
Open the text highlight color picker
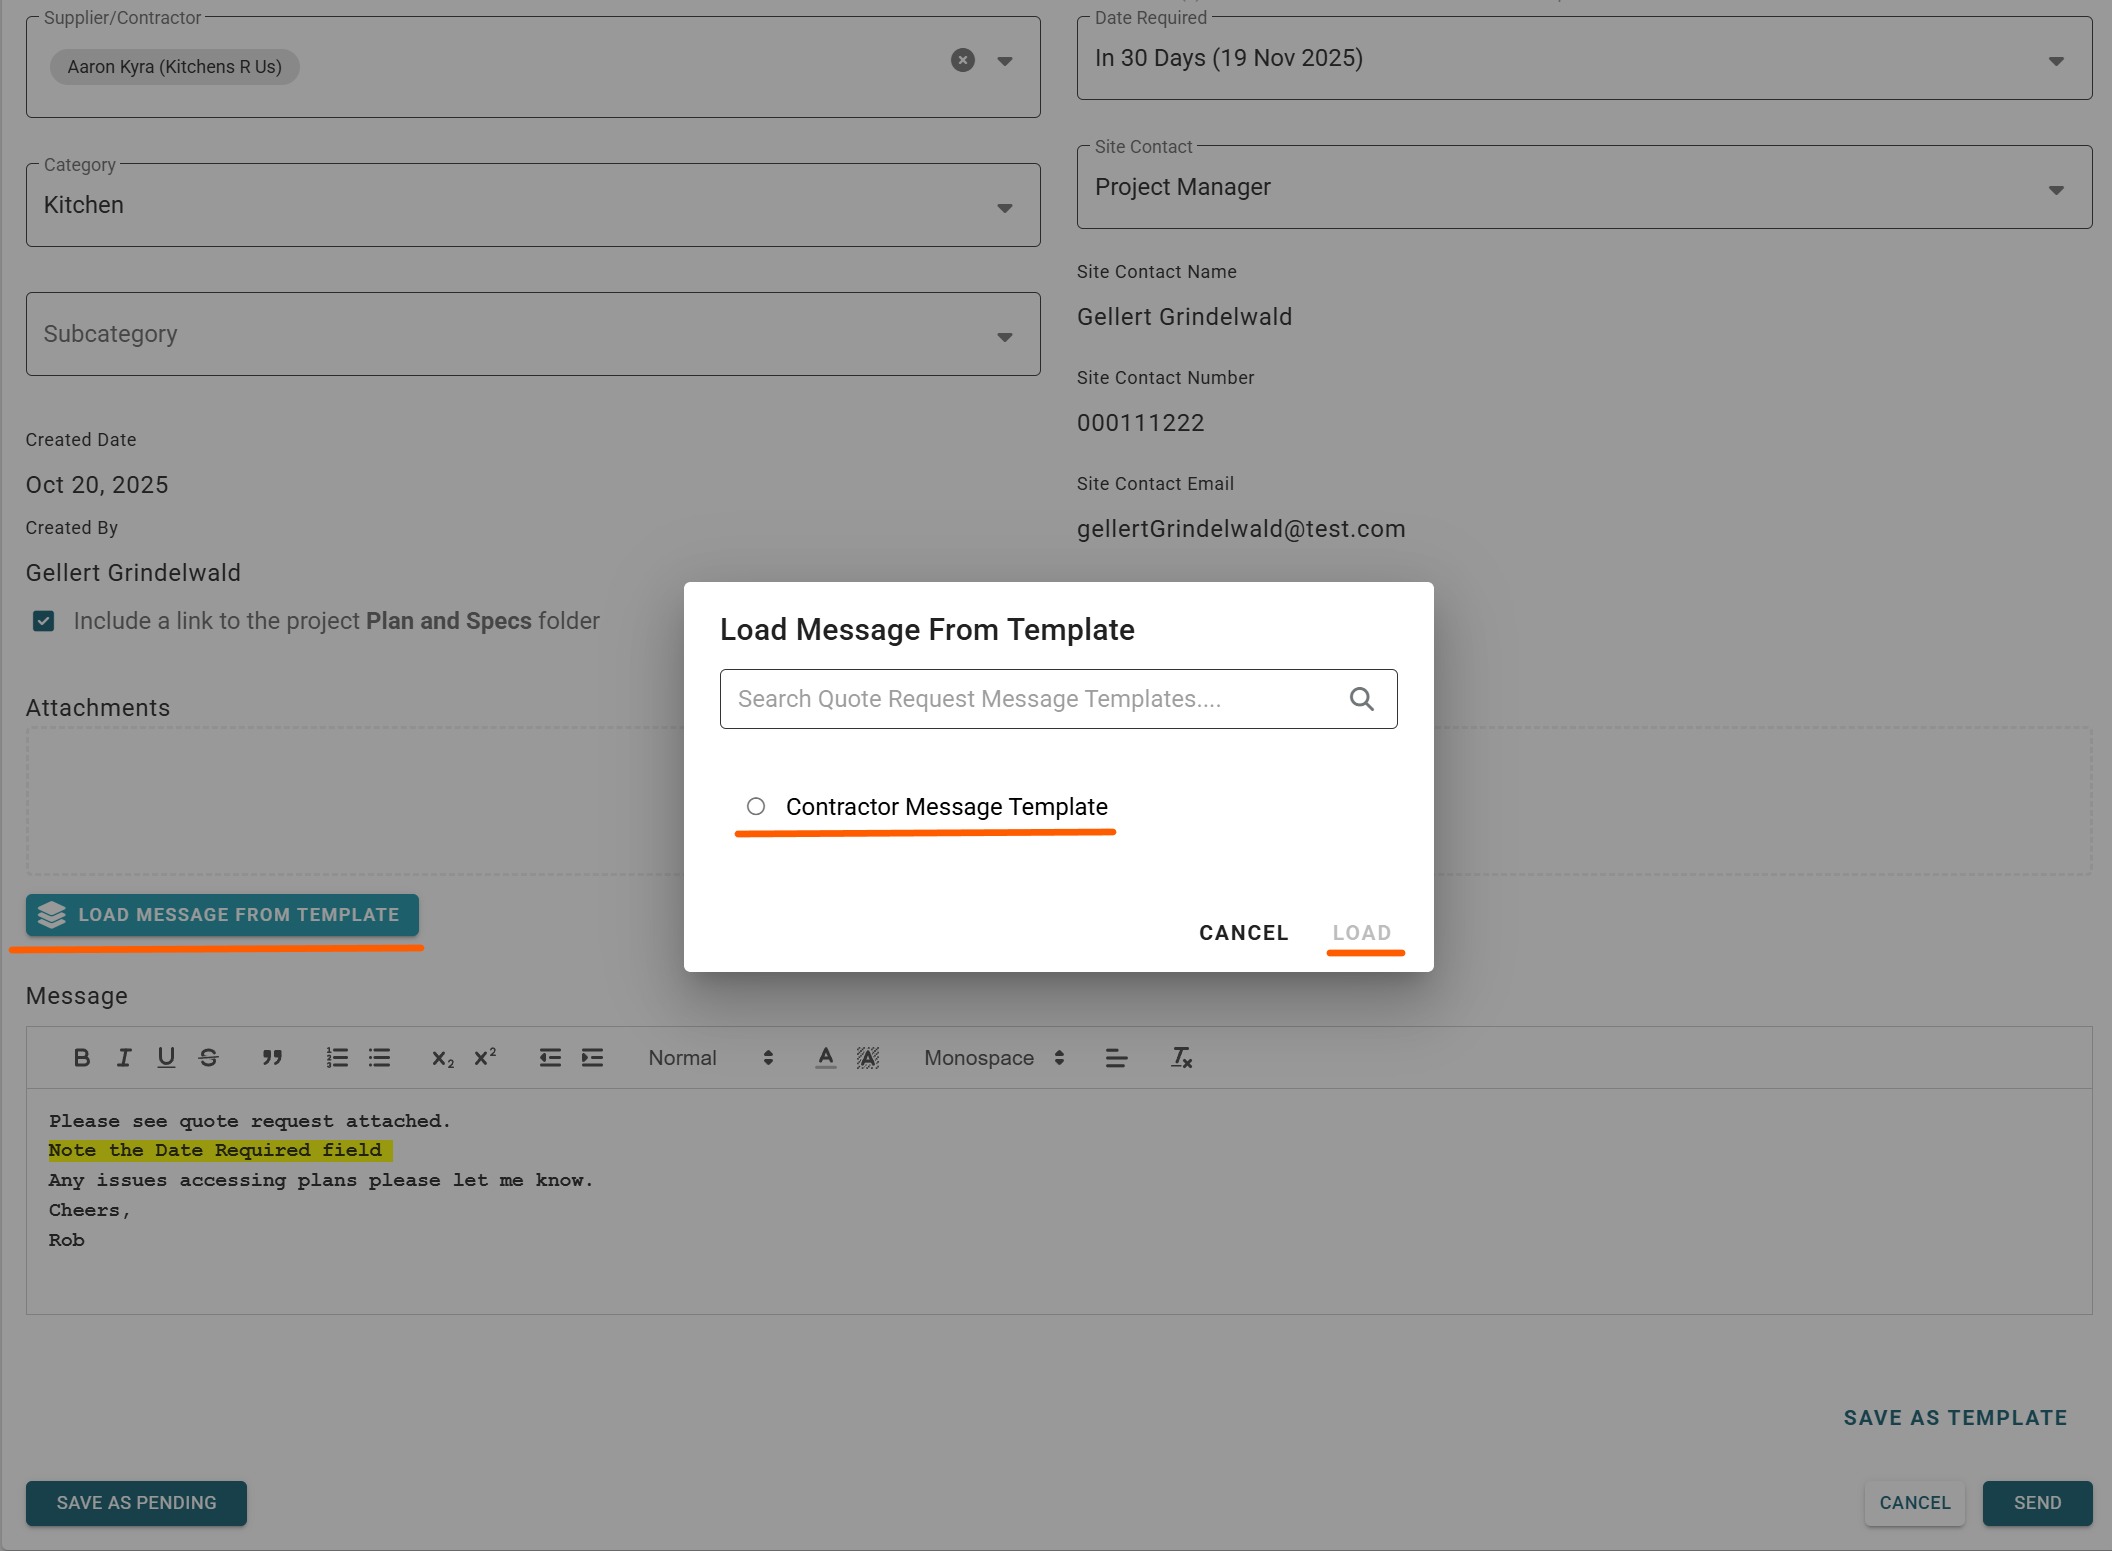pos(868,1057)
